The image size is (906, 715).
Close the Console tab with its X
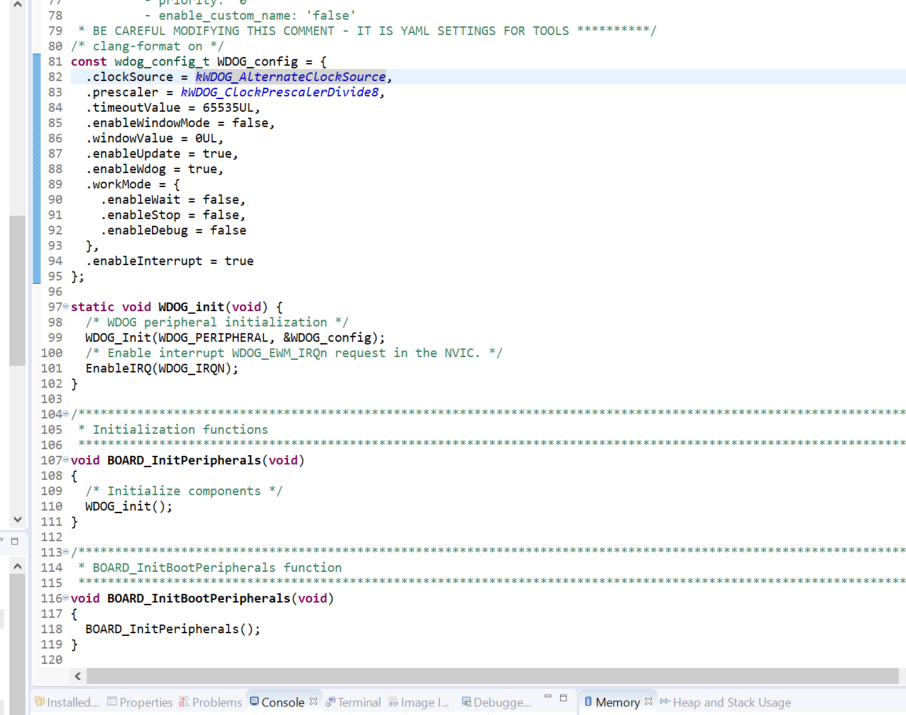(x=313, y=701)
